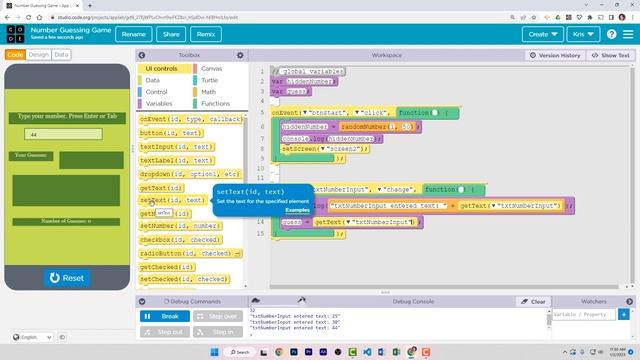Click the Share button
Image resolution: width=640 pixels, height=360 pixels.
coord(171,34)
